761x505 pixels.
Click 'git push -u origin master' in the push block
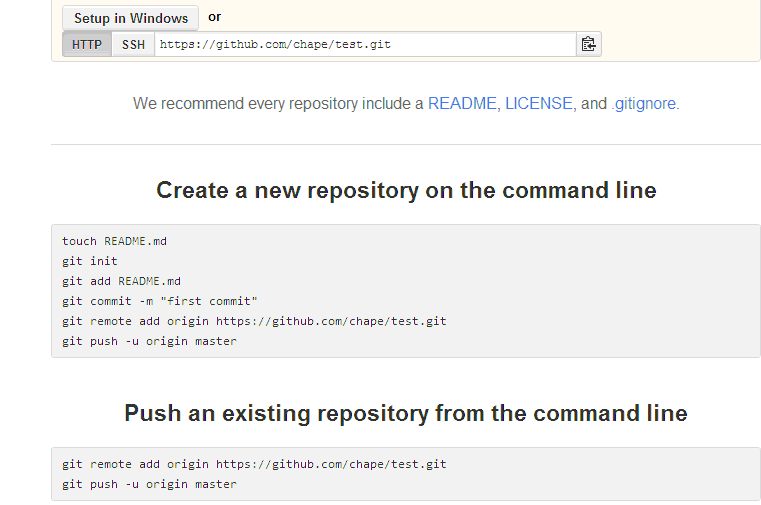click(x=149, y=484)
